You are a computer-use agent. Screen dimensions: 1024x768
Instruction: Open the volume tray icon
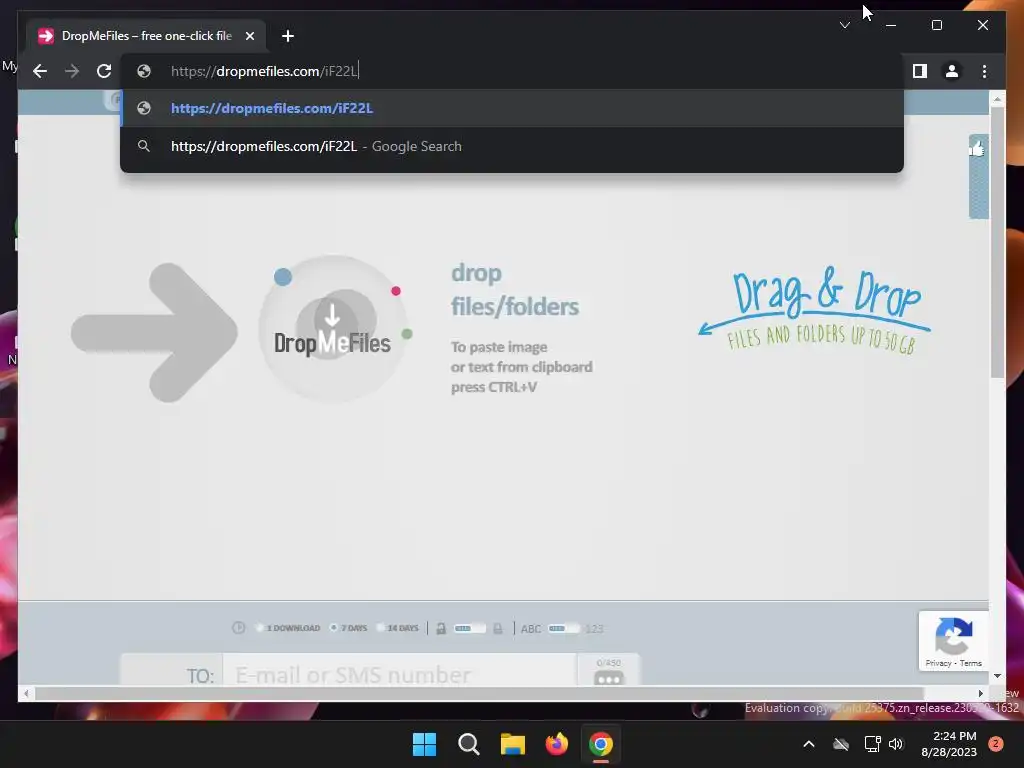pyautogui.click(x=896, y=744)
